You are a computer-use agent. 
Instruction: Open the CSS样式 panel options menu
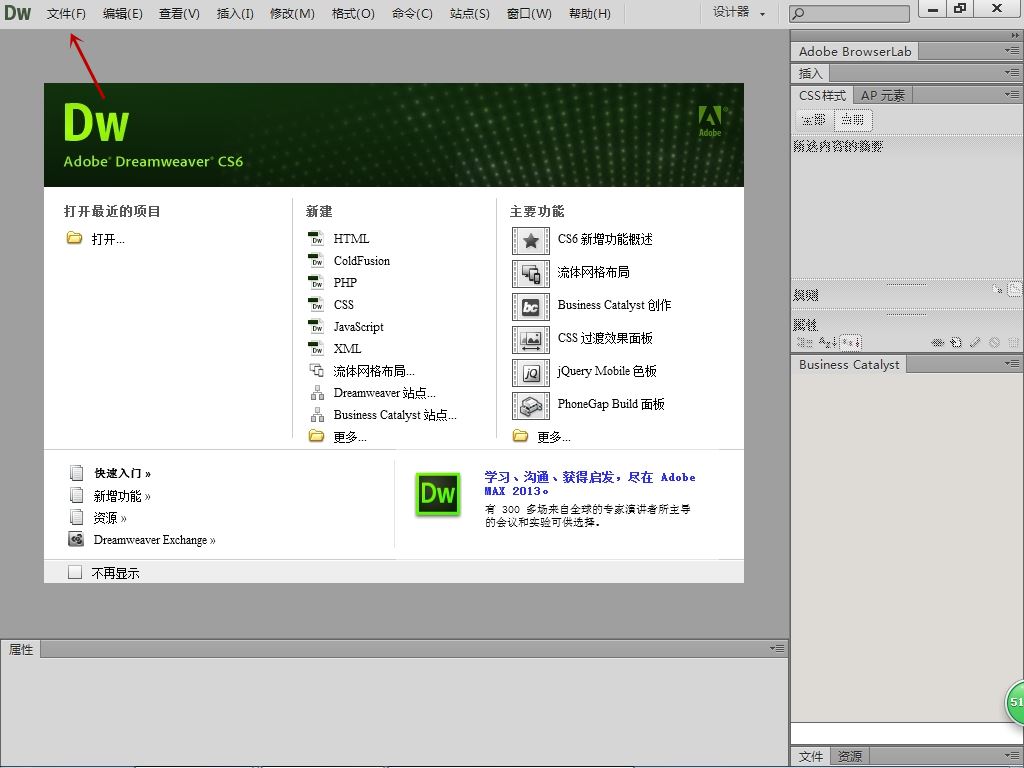[x=1012, y=95]
